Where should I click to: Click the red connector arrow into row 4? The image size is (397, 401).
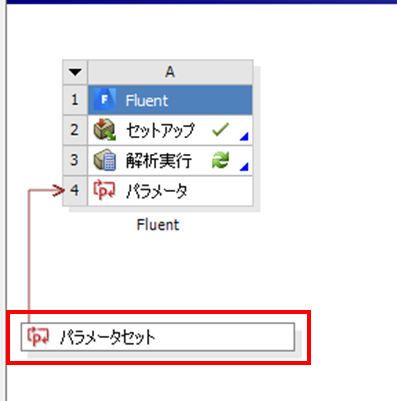pyautogui.click(x=59, y=191)
